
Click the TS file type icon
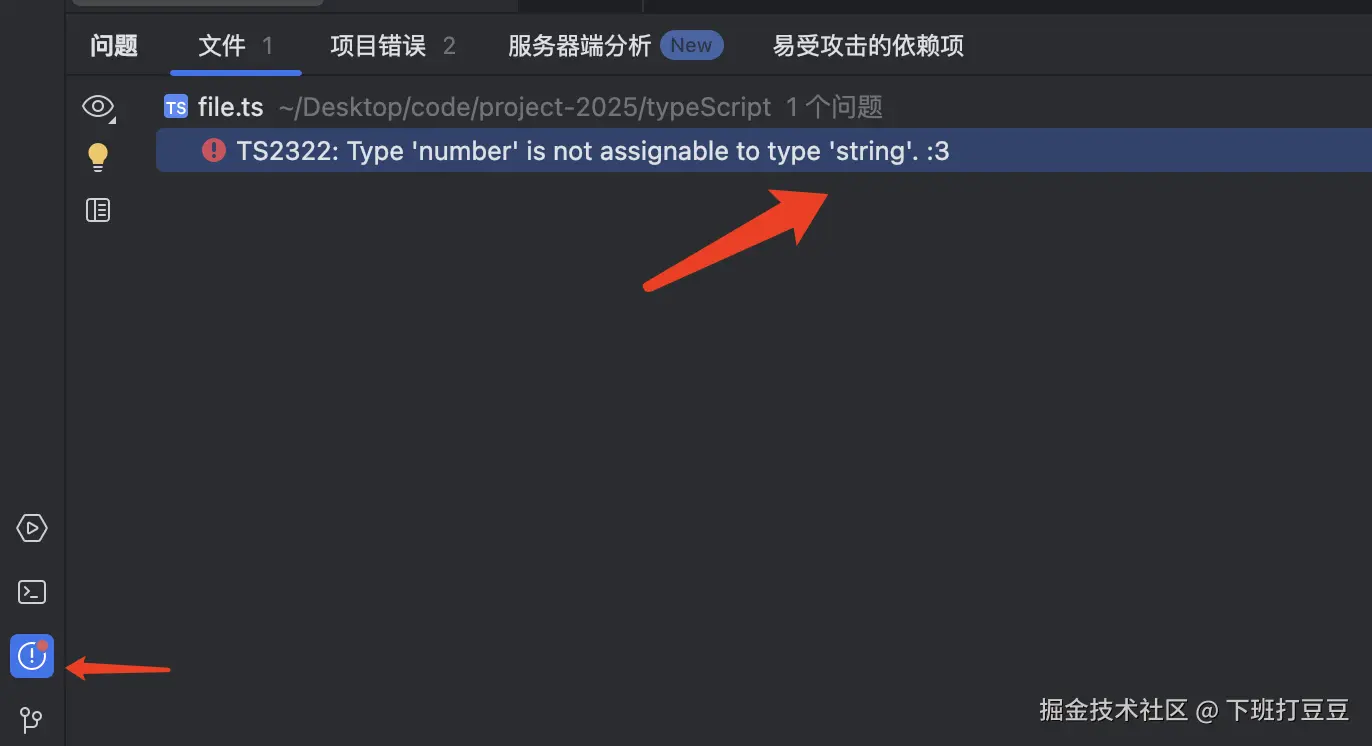point(176,107)
